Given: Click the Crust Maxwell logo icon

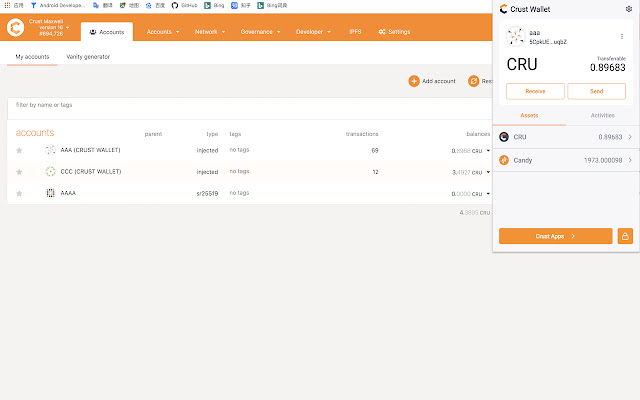Looking at the screenshot, I should coord(16,26).
